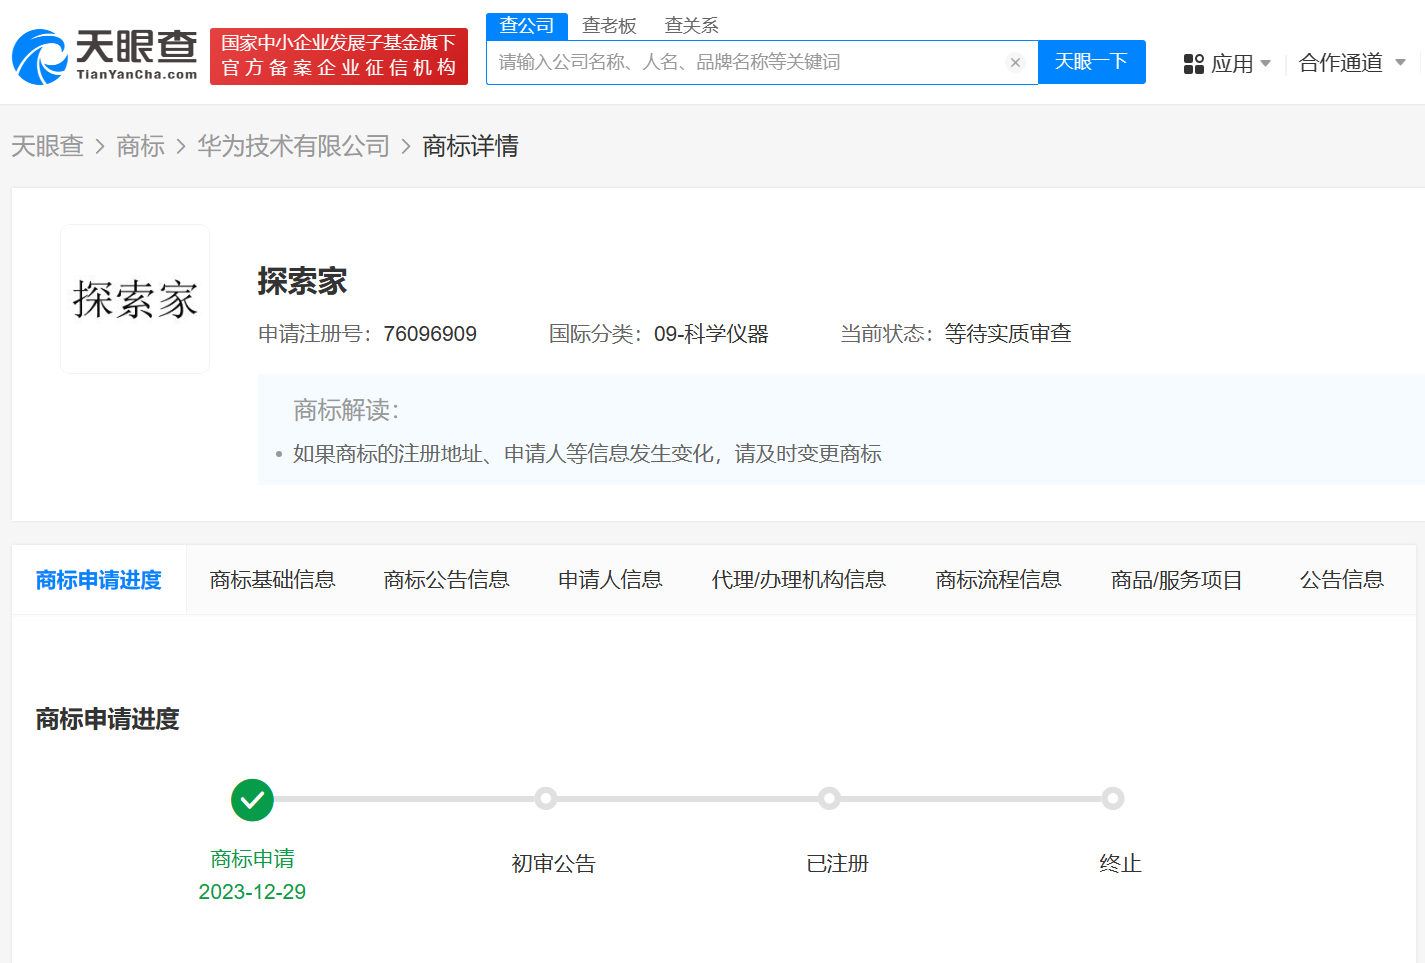Click the 探索家 trademark image thumbnail
Image resolution: width=1425 pixels, height=963 pixels.
(135, 299)
